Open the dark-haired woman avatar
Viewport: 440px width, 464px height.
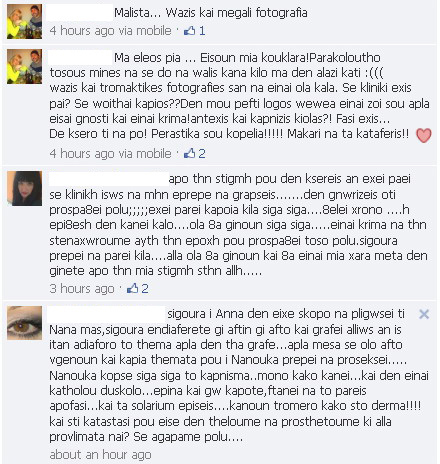pyautogui.click(x=25, y=188)
